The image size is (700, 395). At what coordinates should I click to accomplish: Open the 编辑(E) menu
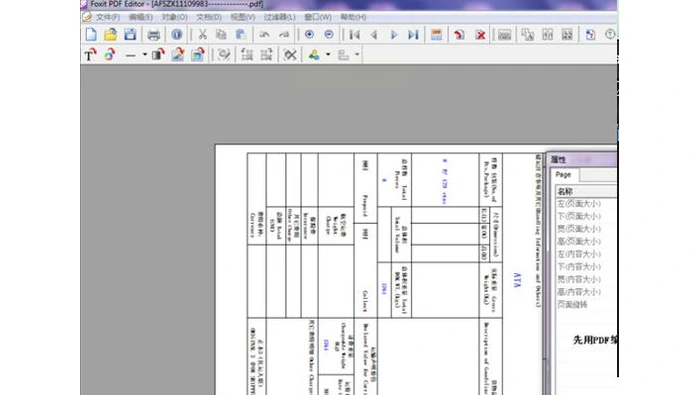tap(141, 17)
